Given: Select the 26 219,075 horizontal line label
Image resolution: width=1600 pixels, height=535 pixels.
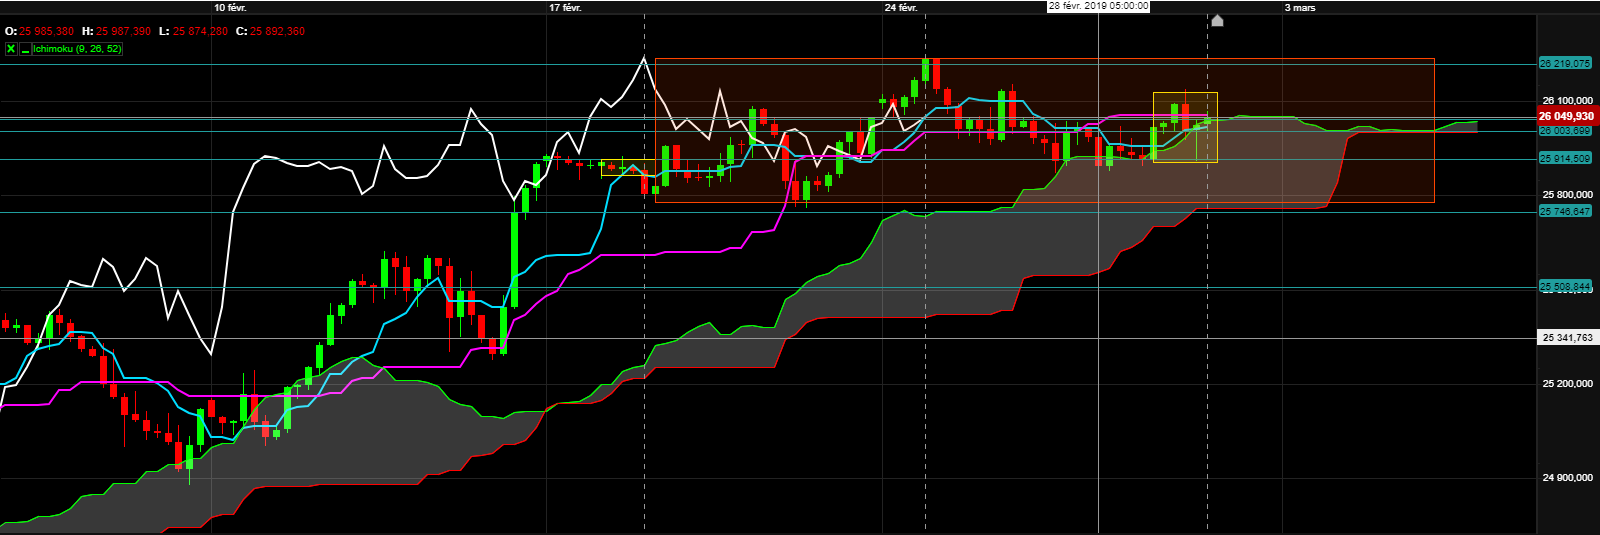Looking at the screenshot, I should click(x=1565, y=63).
